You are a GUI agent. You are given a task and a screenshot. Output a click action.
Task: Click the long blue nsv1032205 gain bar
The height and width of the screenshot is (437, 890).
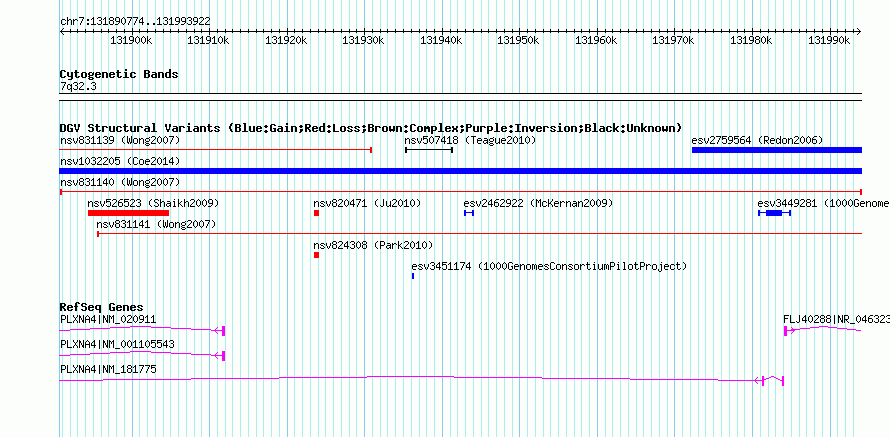(x=461, y=171)
